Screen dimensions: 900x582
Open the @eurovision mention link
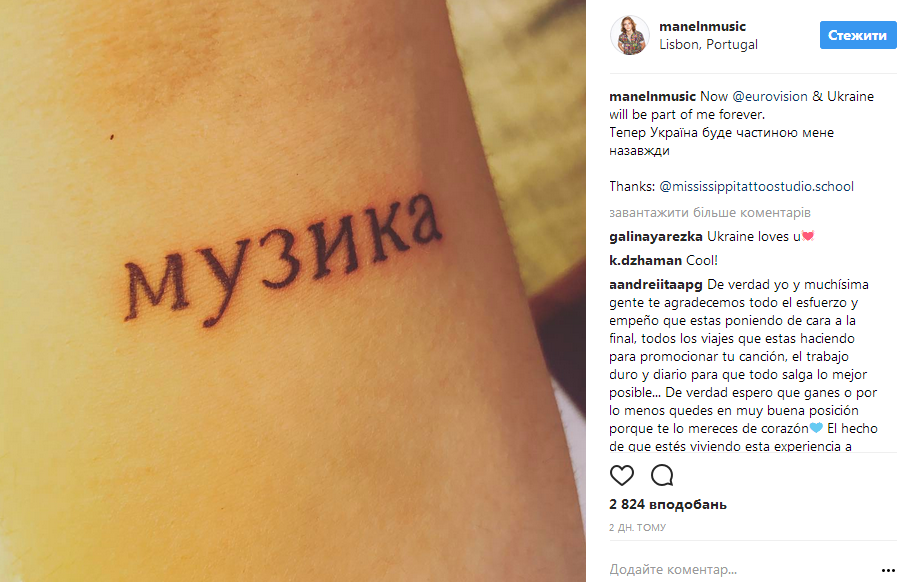coord(770,96)
